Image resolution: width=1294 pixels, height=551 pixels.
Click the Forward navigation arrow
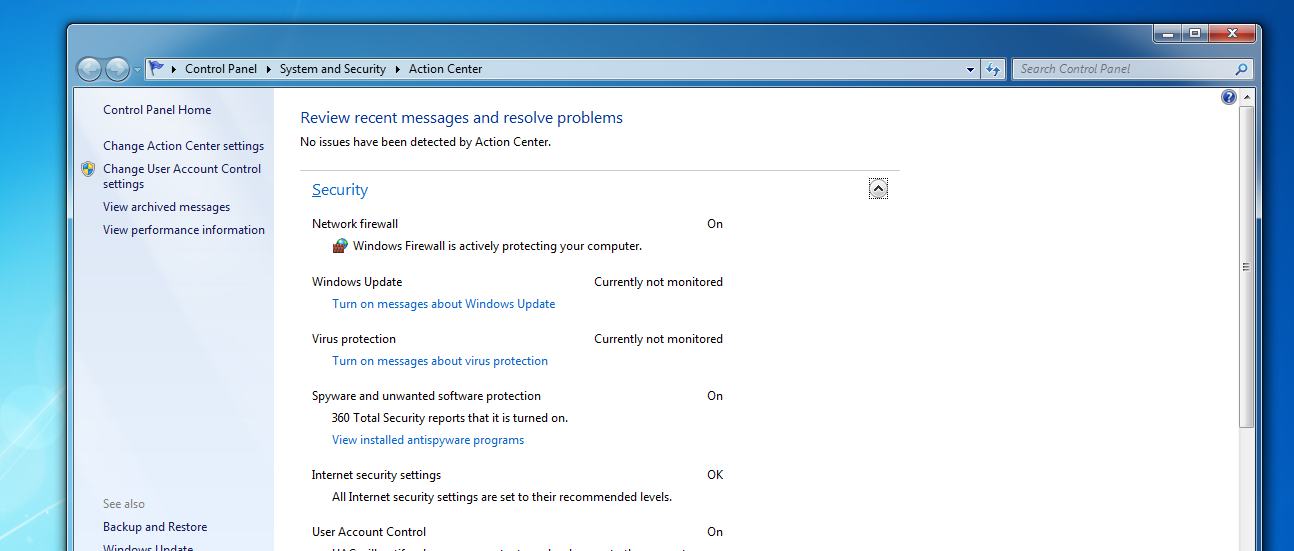[x=117, y=69]
